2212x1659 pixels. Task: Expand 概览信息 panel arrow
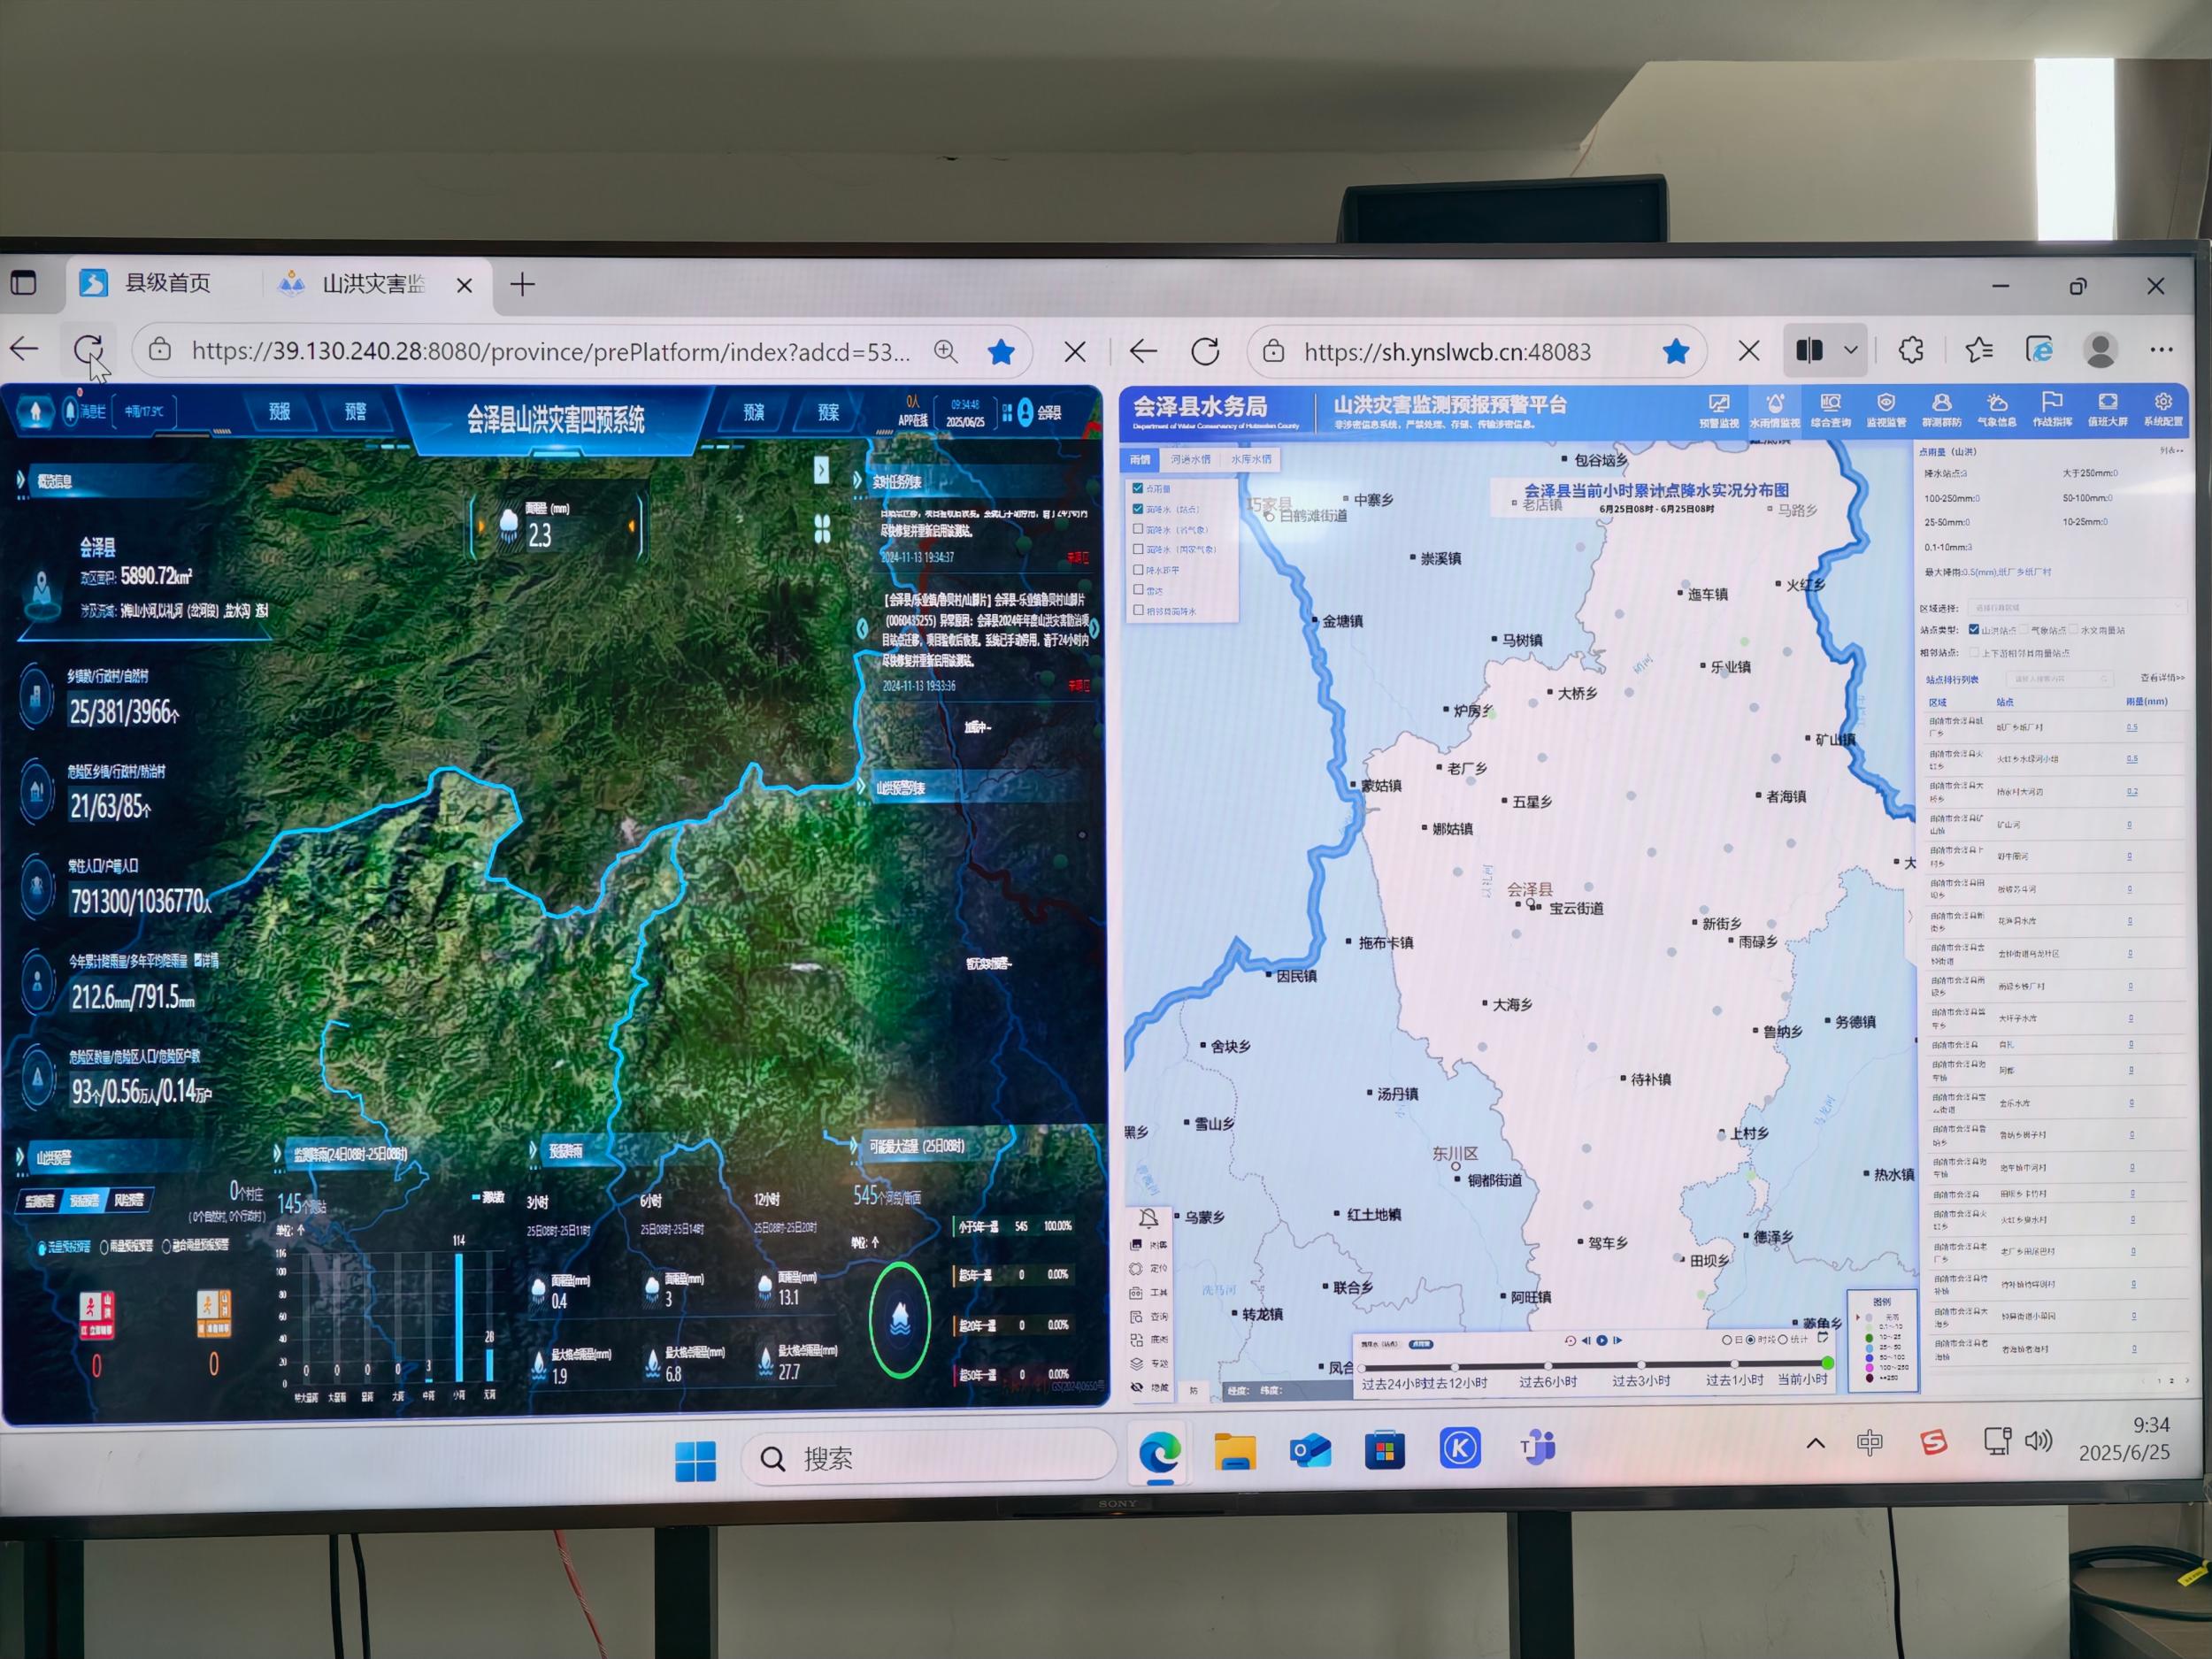point(21,481)
